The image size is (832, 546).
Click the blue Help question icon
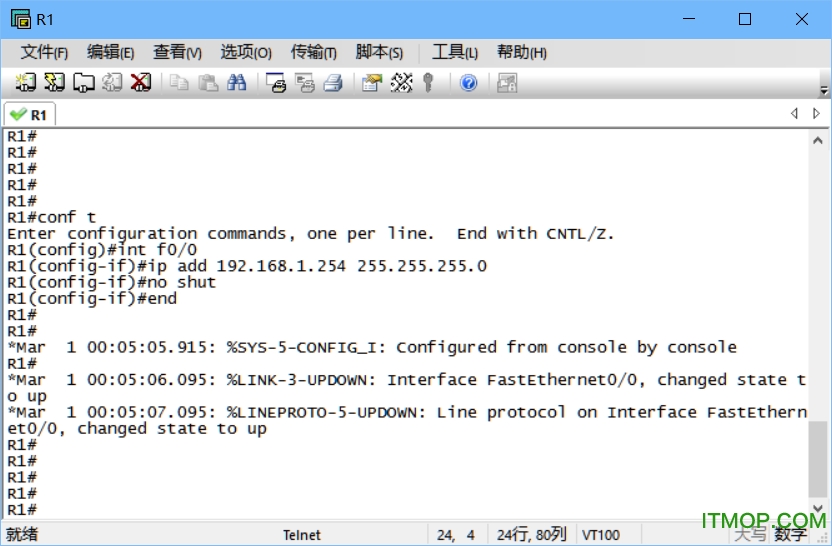click(468, 83)
